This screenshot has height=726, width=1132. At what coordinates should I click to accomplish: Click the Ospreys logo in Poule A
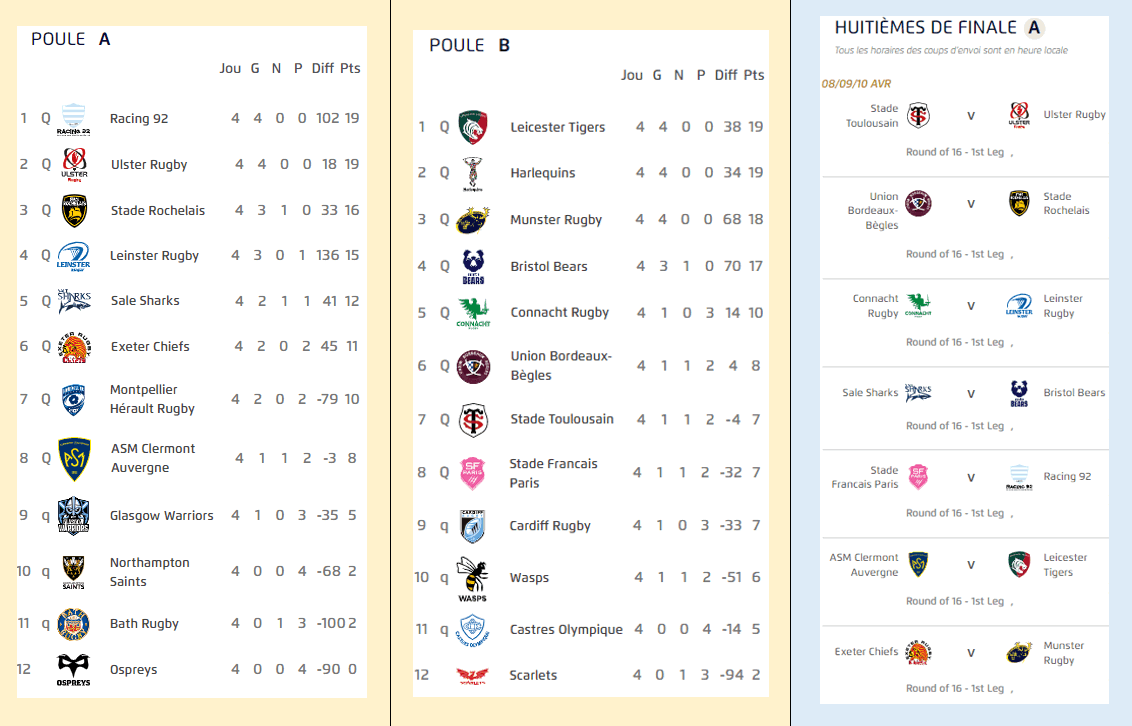tap(73, 669)
